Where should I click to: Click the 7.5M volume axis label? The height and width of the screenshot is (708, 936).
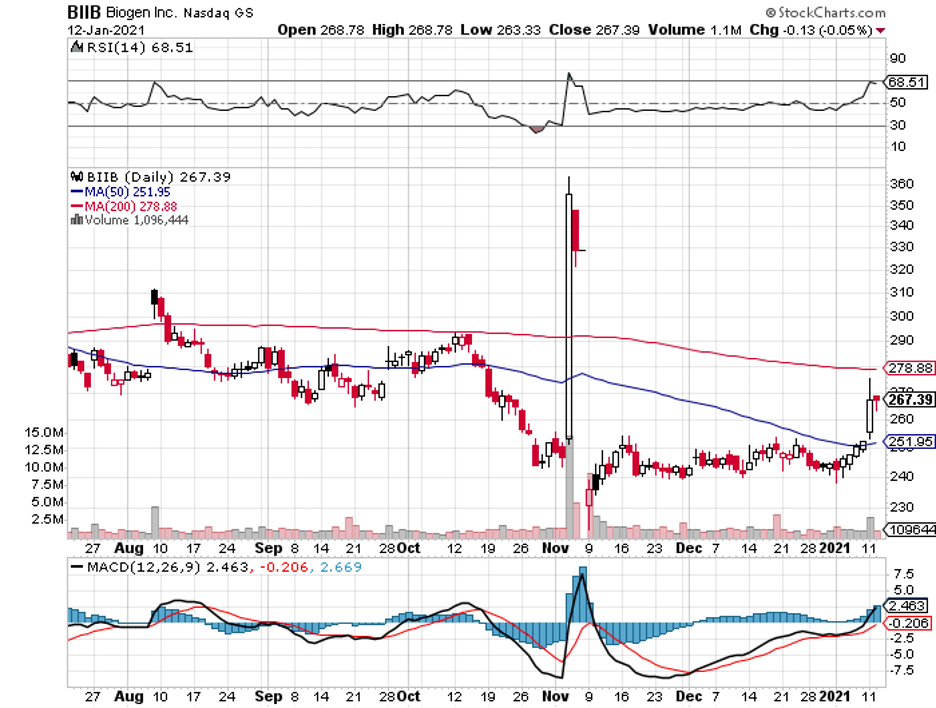click(x=47, y=484)
